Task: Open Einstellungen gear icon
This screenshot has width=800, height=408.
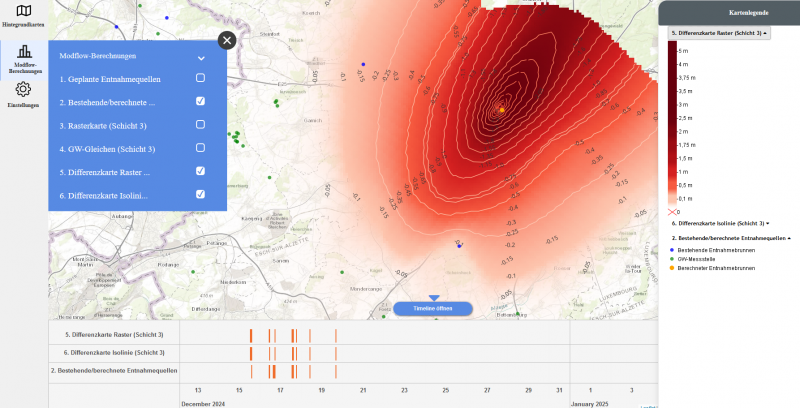Action: point(23,90)
